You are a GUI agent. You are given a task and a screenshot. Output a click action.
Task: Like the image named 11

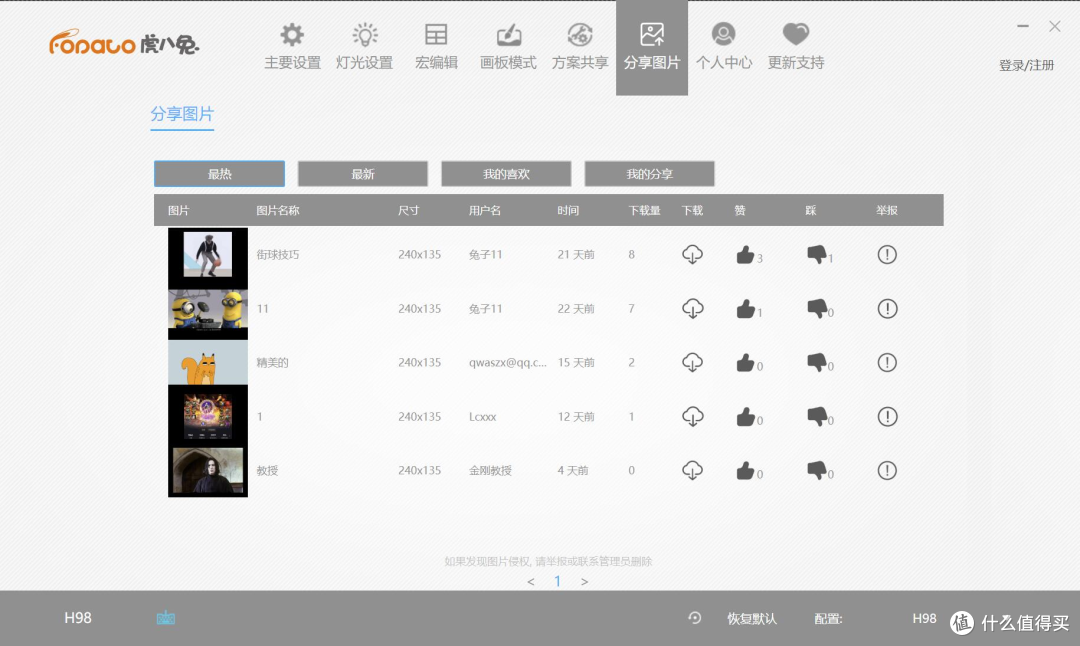(x=745, y=309)
